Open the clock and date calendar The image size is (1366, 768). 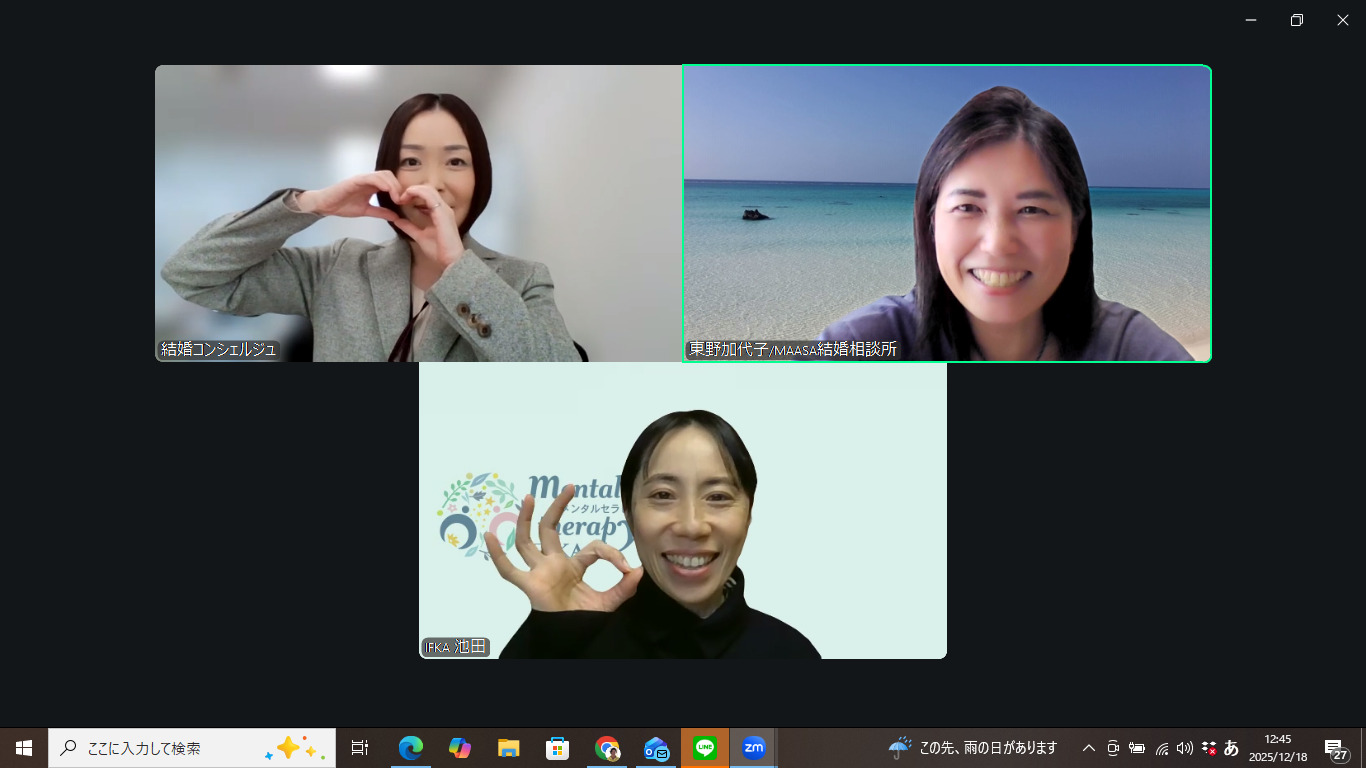[1277, 748]
